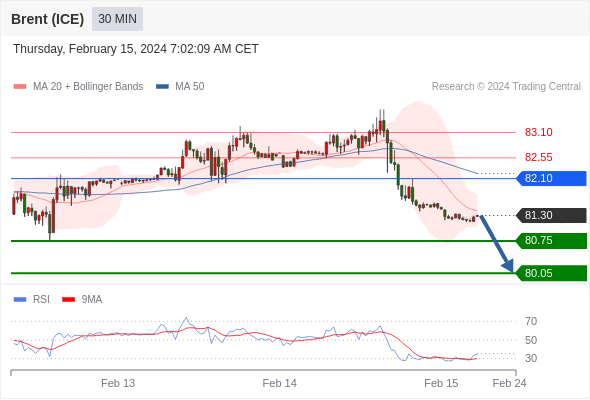The width and height of the screenshot is (590, 400).
Task: Select the blue 82.10 pivot price tag
Action: pyautogui.click(x=551, y=178)
